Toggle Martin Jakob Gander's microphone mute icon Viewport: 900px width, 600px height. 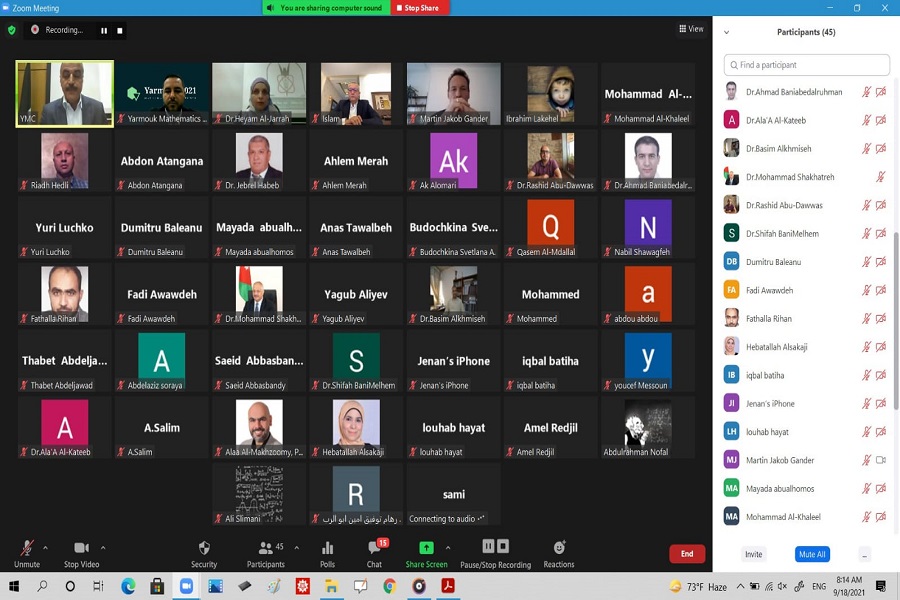tap(866, 460)
